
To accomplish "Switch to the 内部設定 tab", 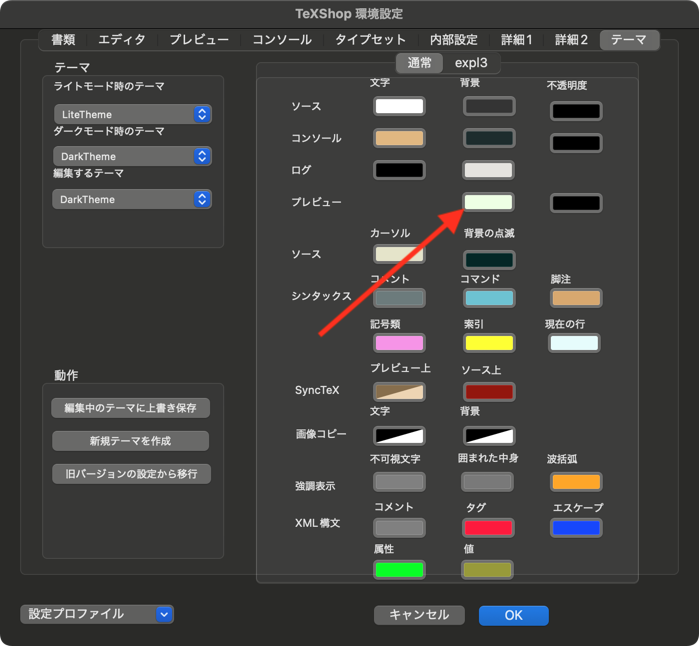I will pos(453,40).
